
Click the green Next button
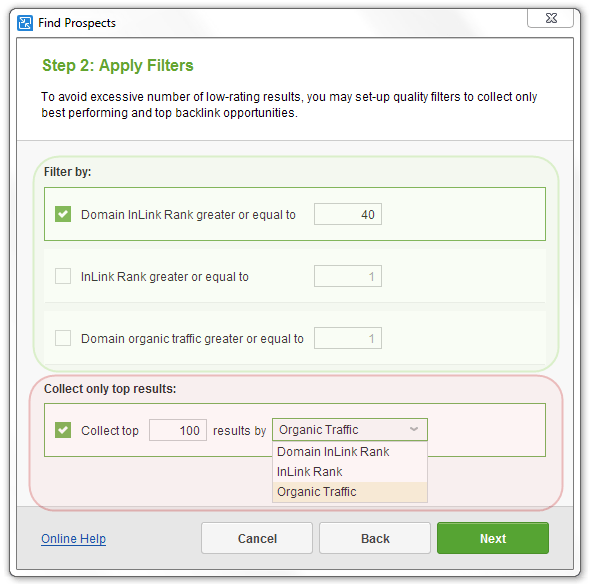point(493,538)
